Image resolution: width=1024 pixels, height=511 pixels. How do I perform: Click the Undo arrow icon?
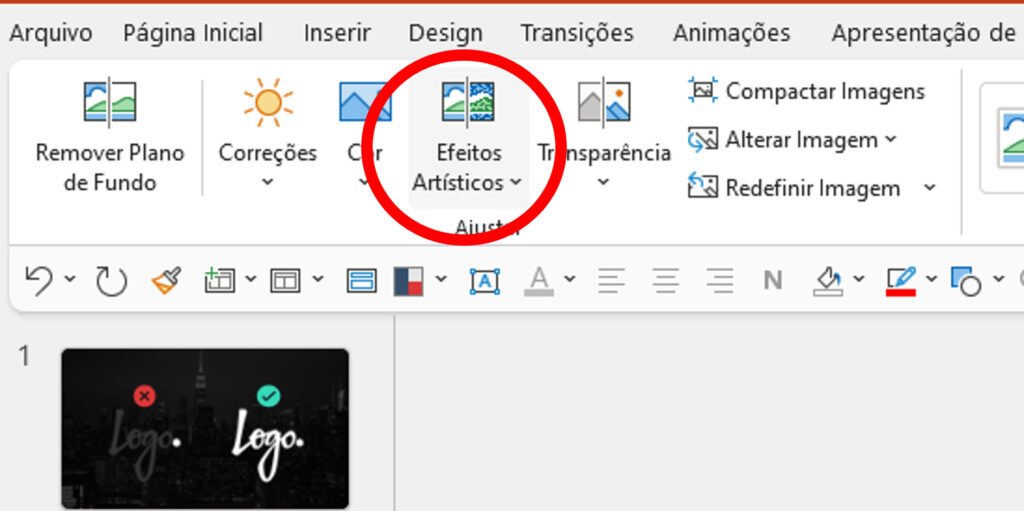38,281
